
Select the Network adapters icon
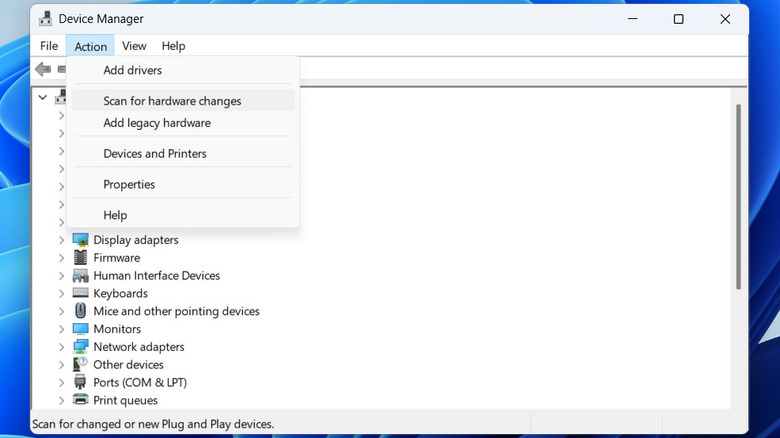tap(81, 347)
